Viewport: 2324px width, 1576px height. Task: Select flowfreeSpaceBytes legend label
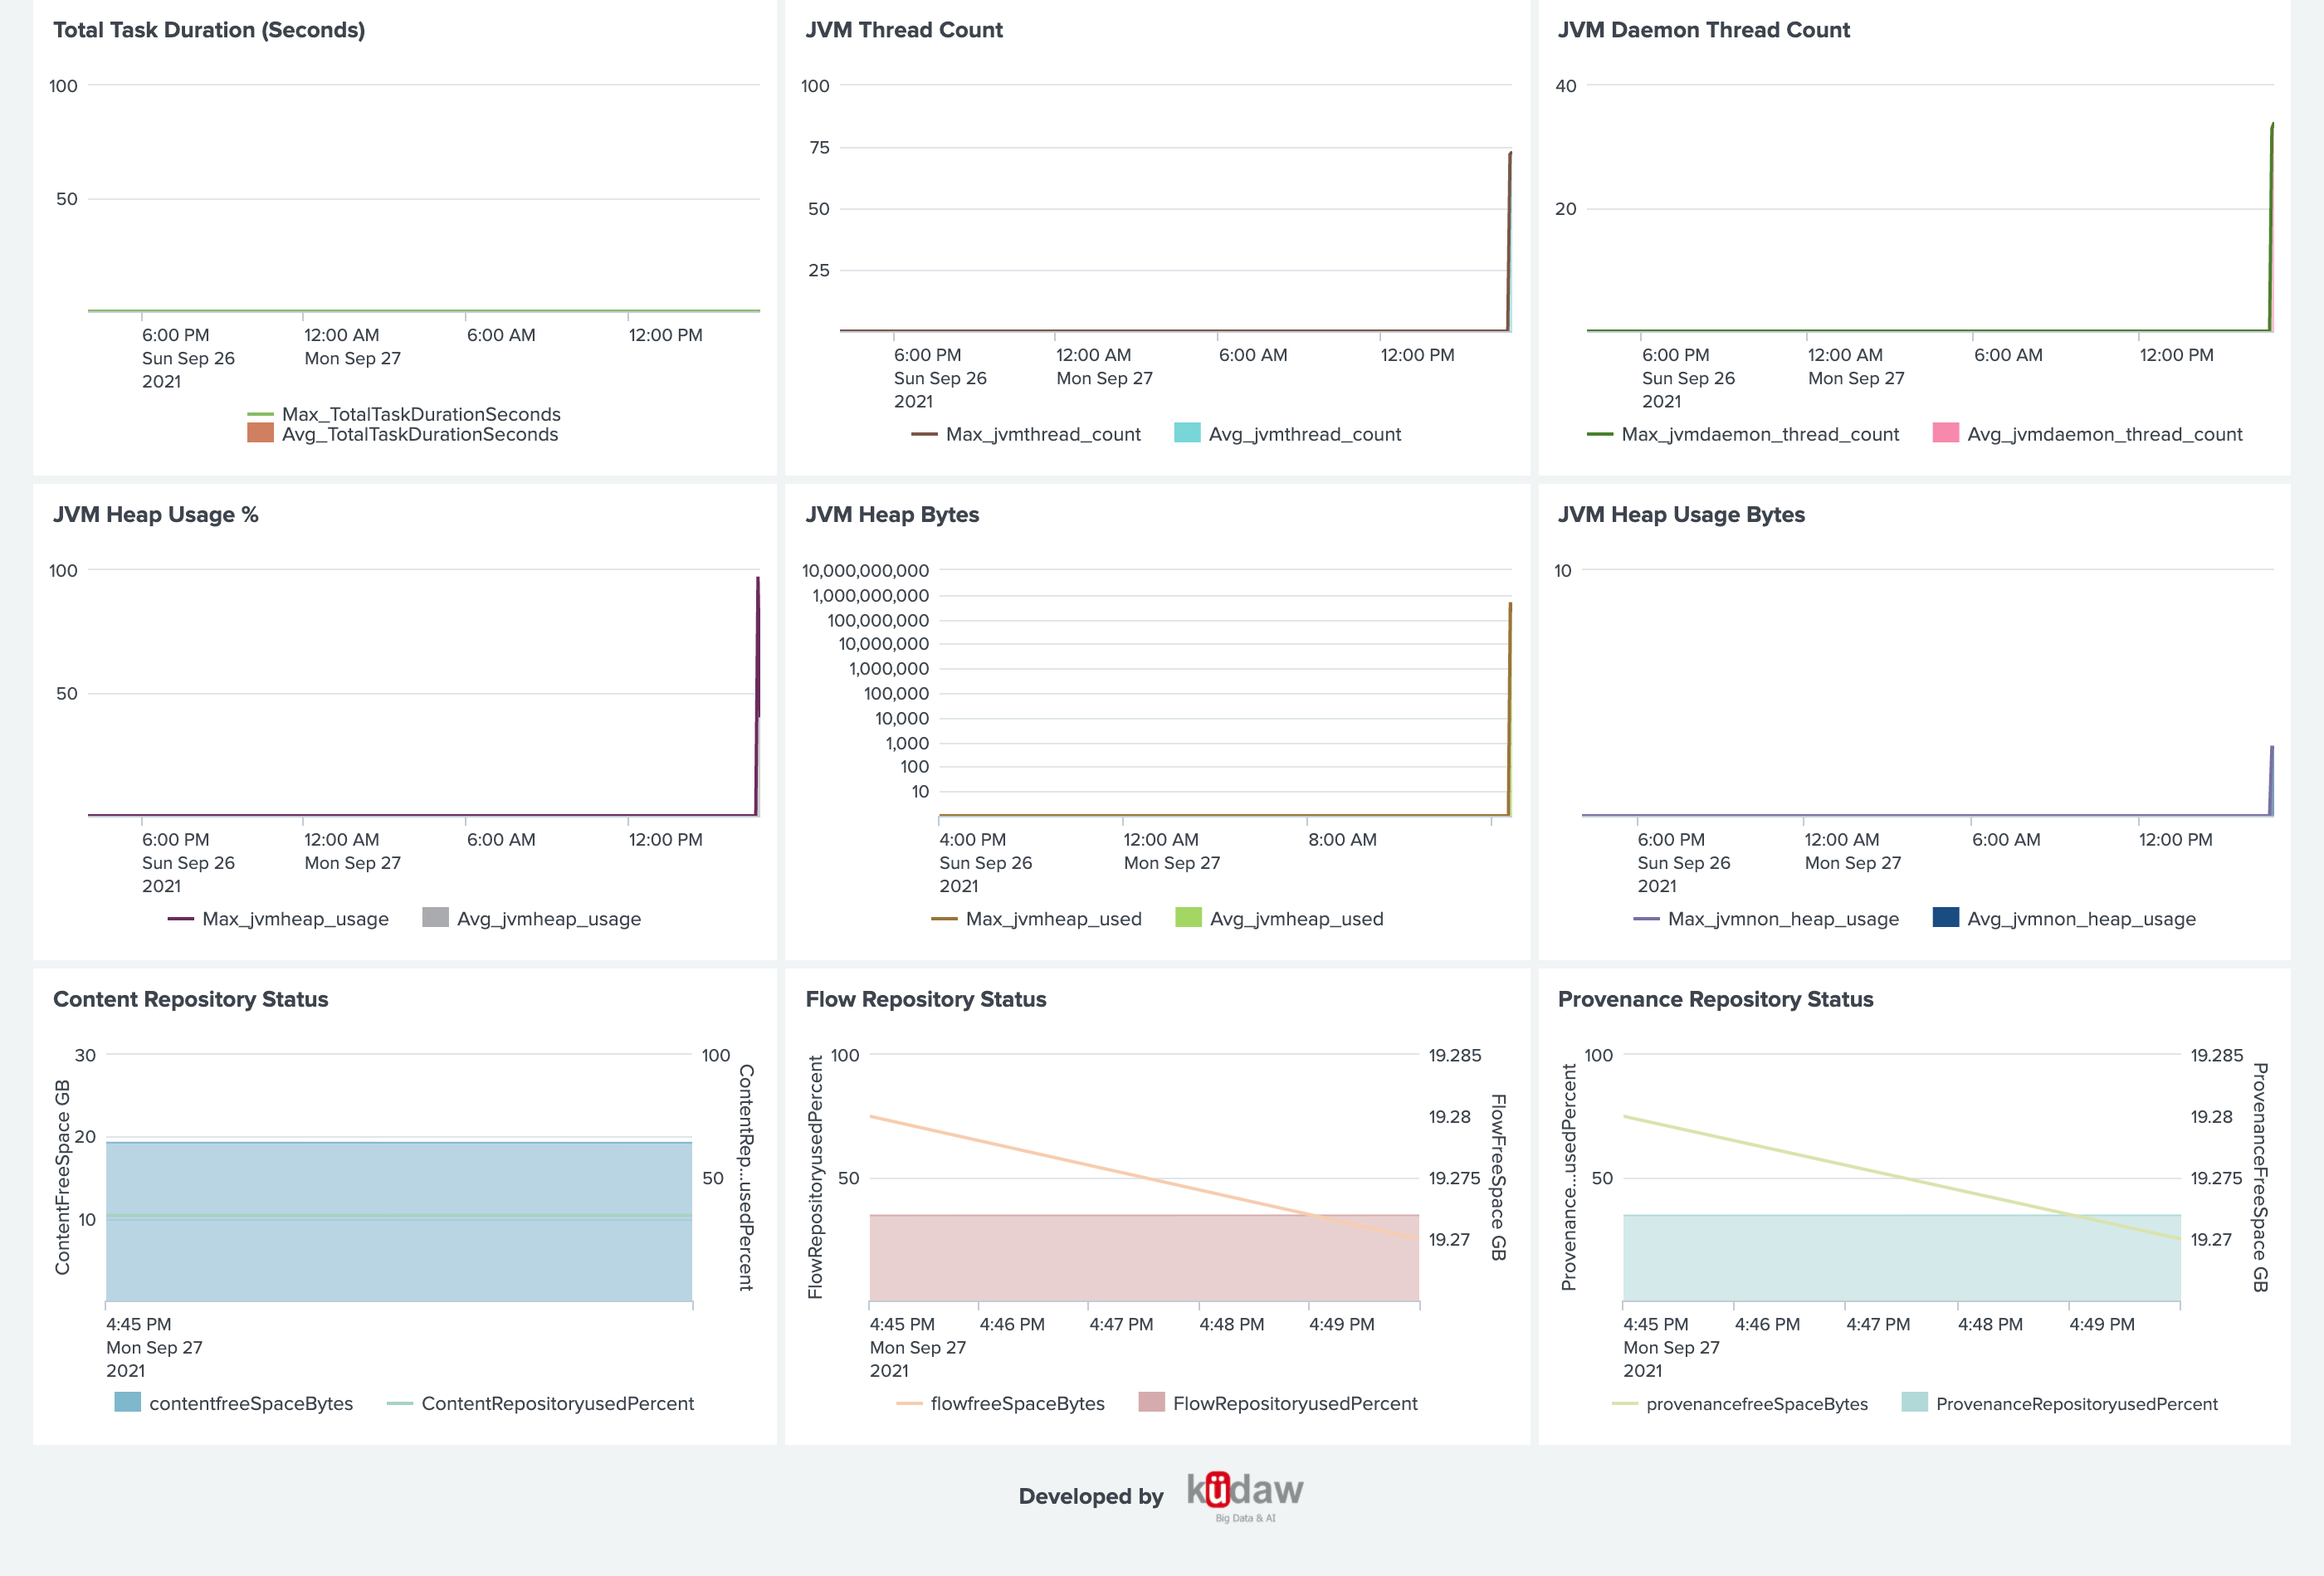tap(1018, 1403)
